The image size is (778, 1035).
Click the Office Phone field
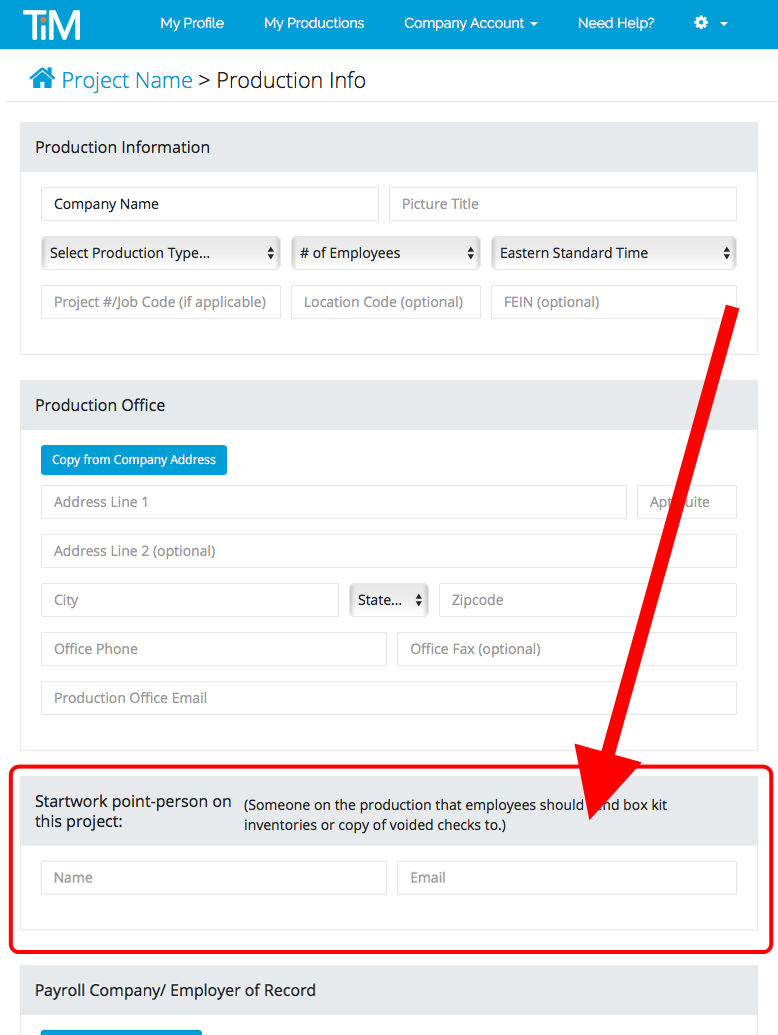coord(214,649)
